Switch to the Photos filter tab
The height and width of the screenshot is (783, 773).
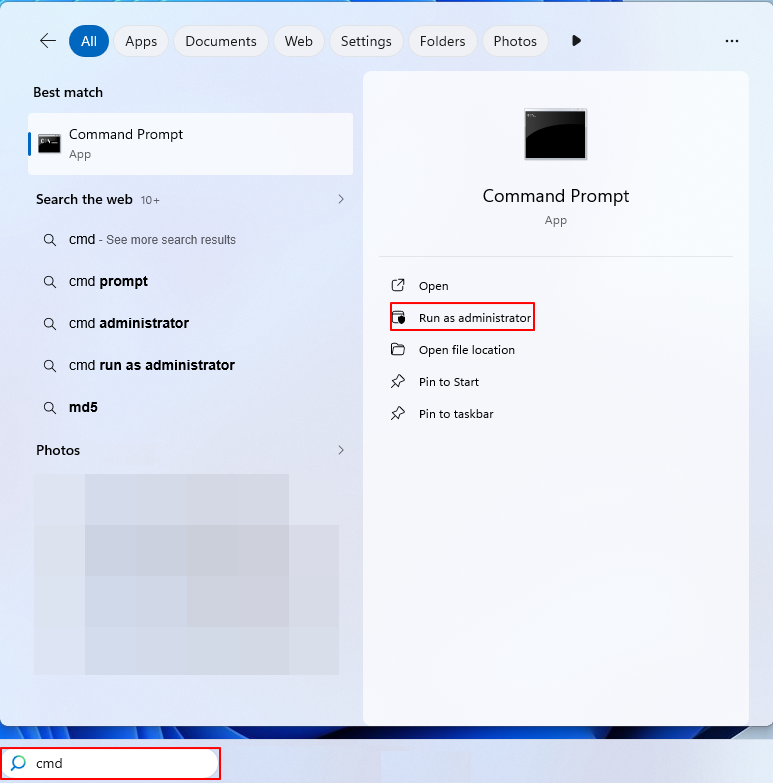pyautogui.click(x=515, y=41)
